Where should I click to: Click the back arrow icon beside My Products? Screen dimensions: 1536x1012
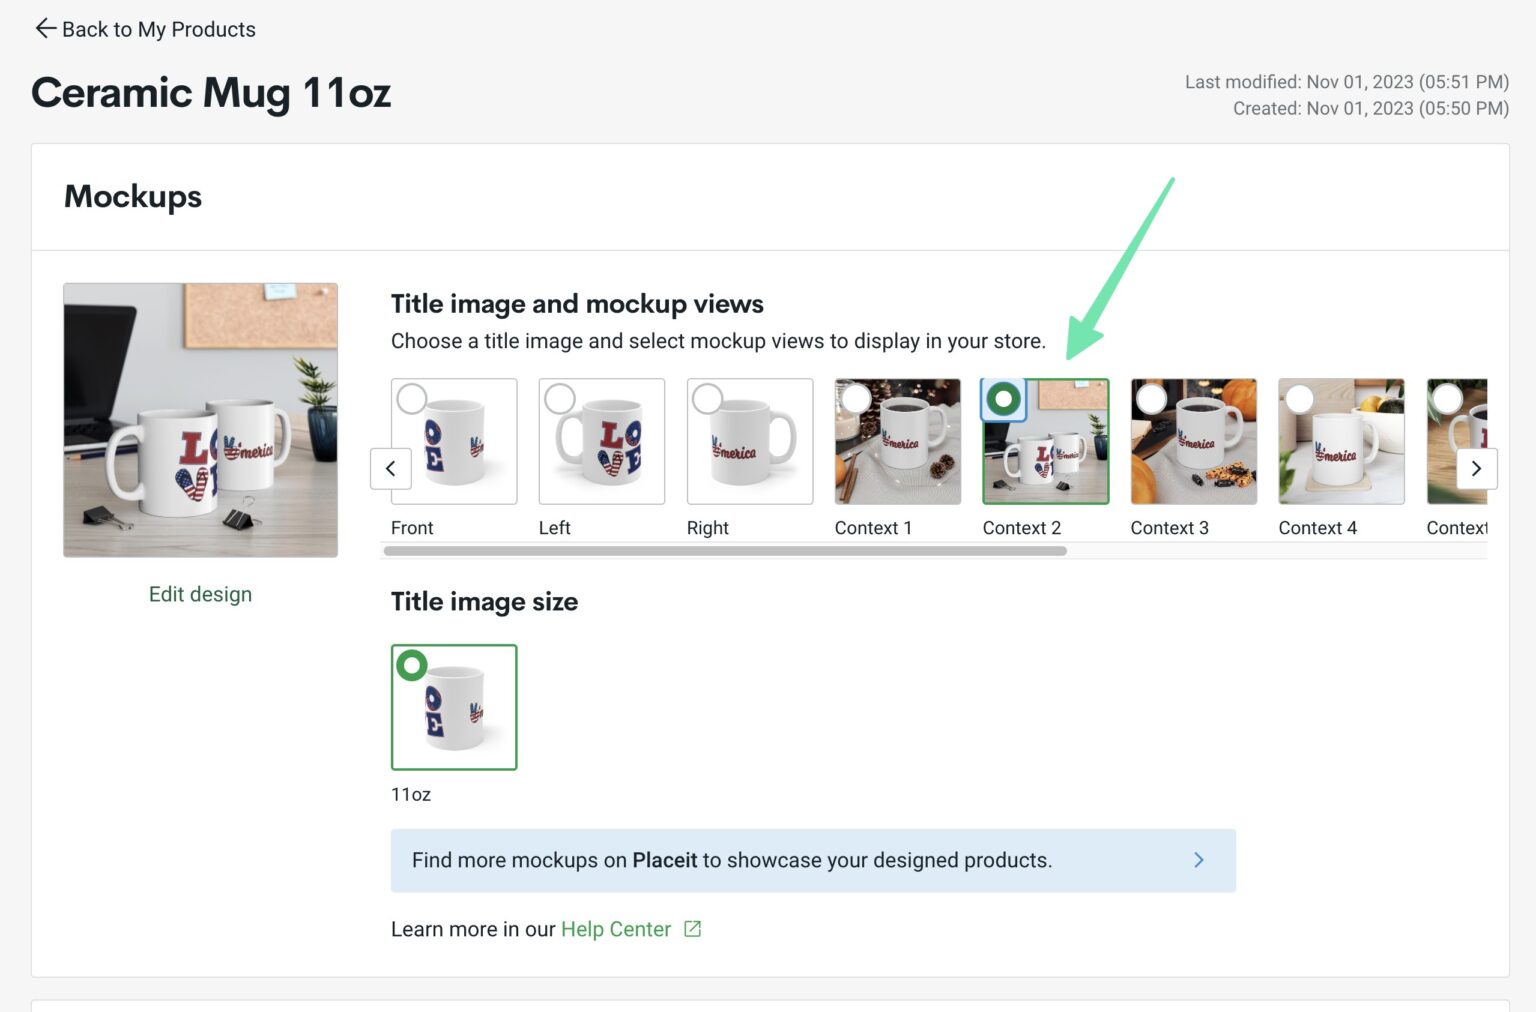(x=45, y=28)
